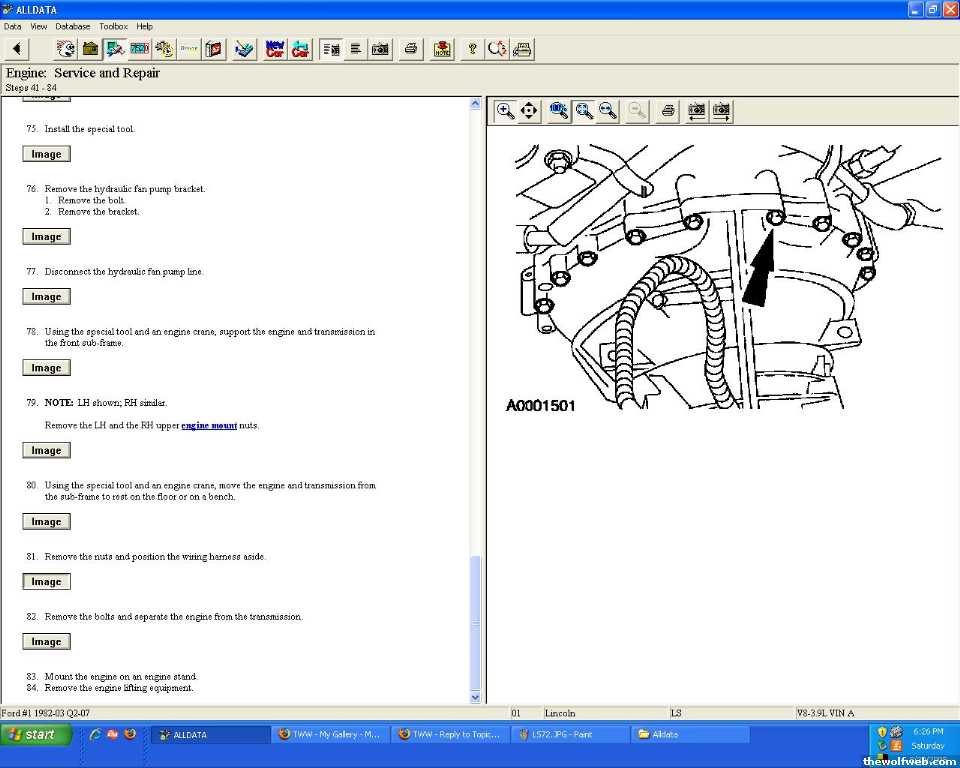Click the back arrow in main toolbar
The width and height of the screenshot is (960, 768).
(x=17, y=49)
